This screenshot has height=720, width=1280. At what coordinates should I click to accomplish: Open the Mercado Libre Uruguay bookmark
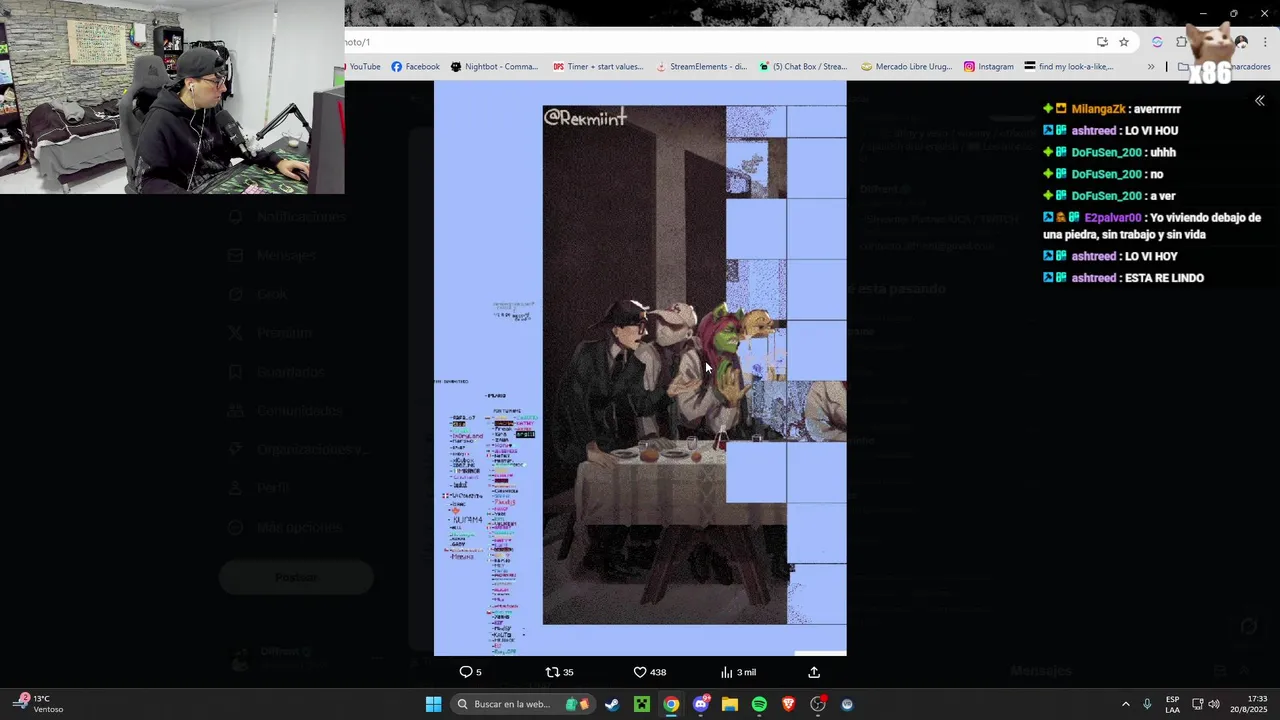[x=906, y=67]
